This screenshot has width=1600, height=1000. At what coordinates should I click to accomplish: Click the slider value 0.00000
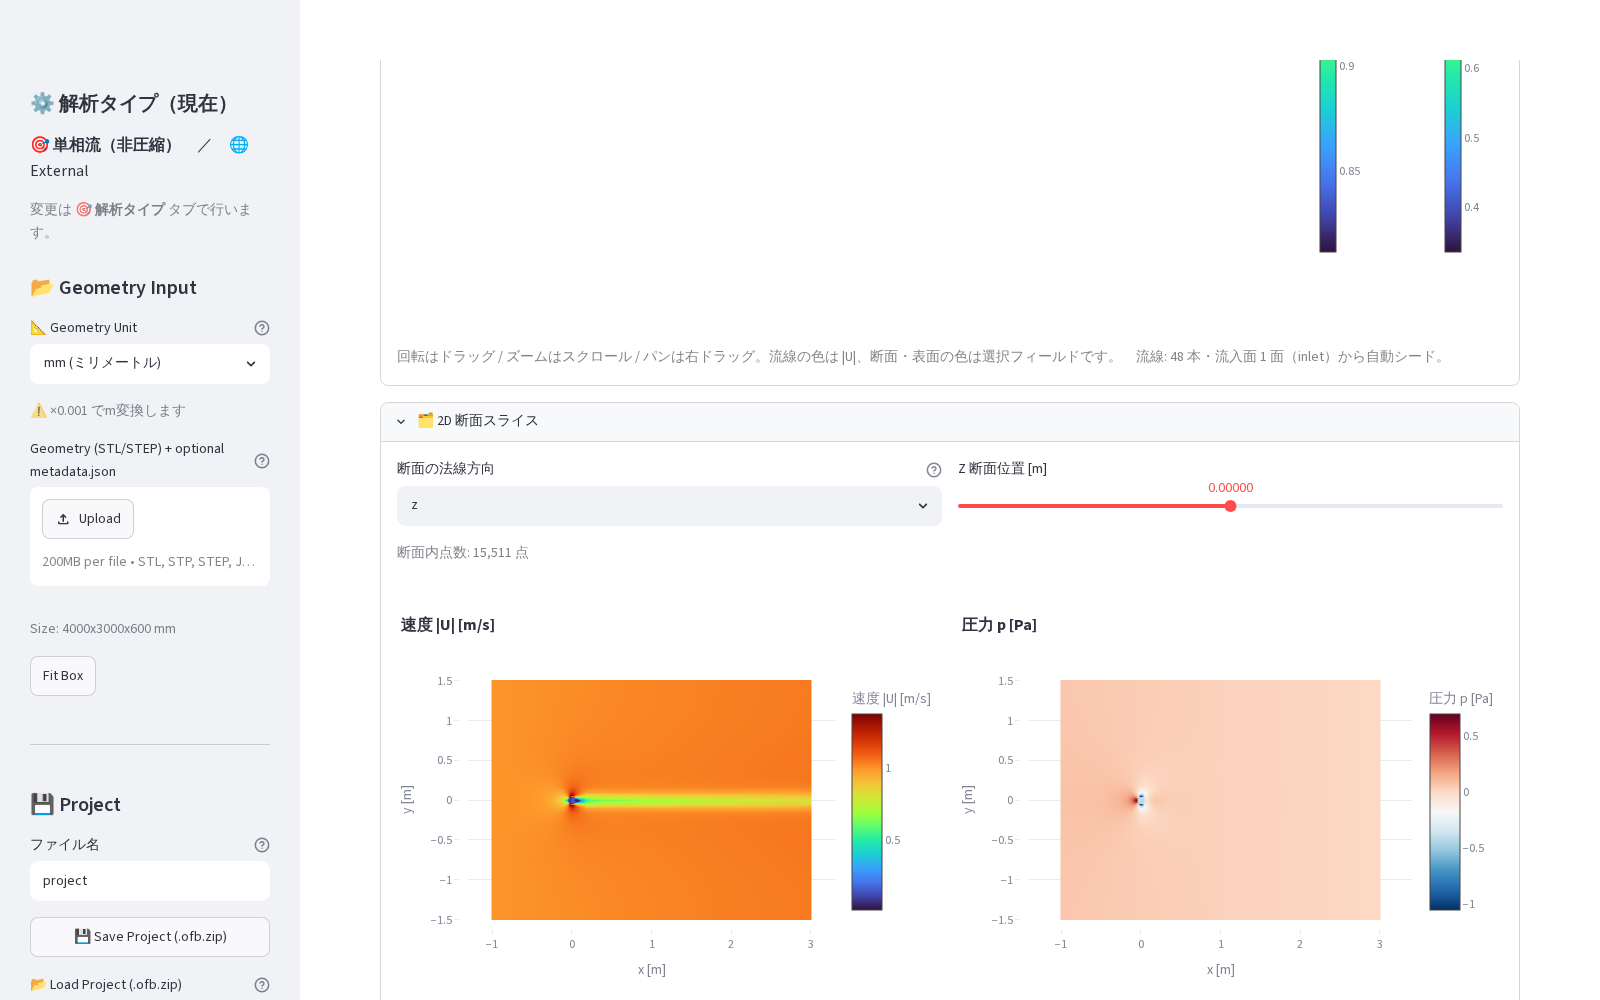[1230, 488]
